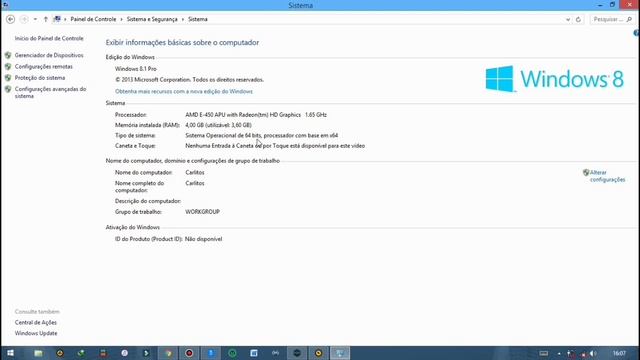Select Sistema e Segurança breadcrumb
The width and height of the screenshot is (640, 360).
(x=152, y=19)
